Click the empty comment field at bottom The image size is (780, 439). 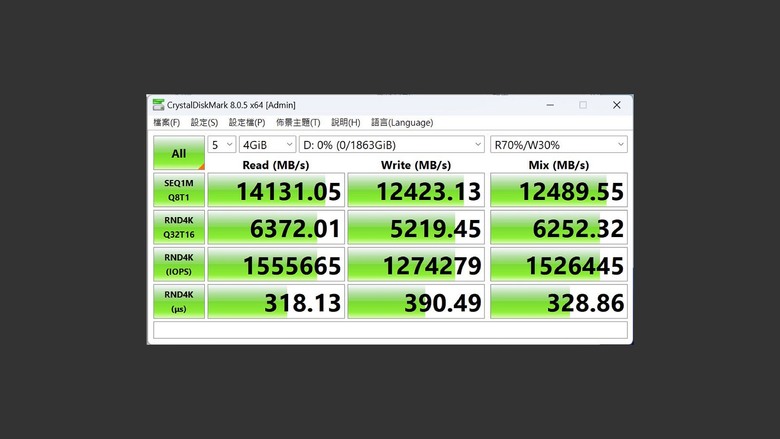click(x=390, y=330)
